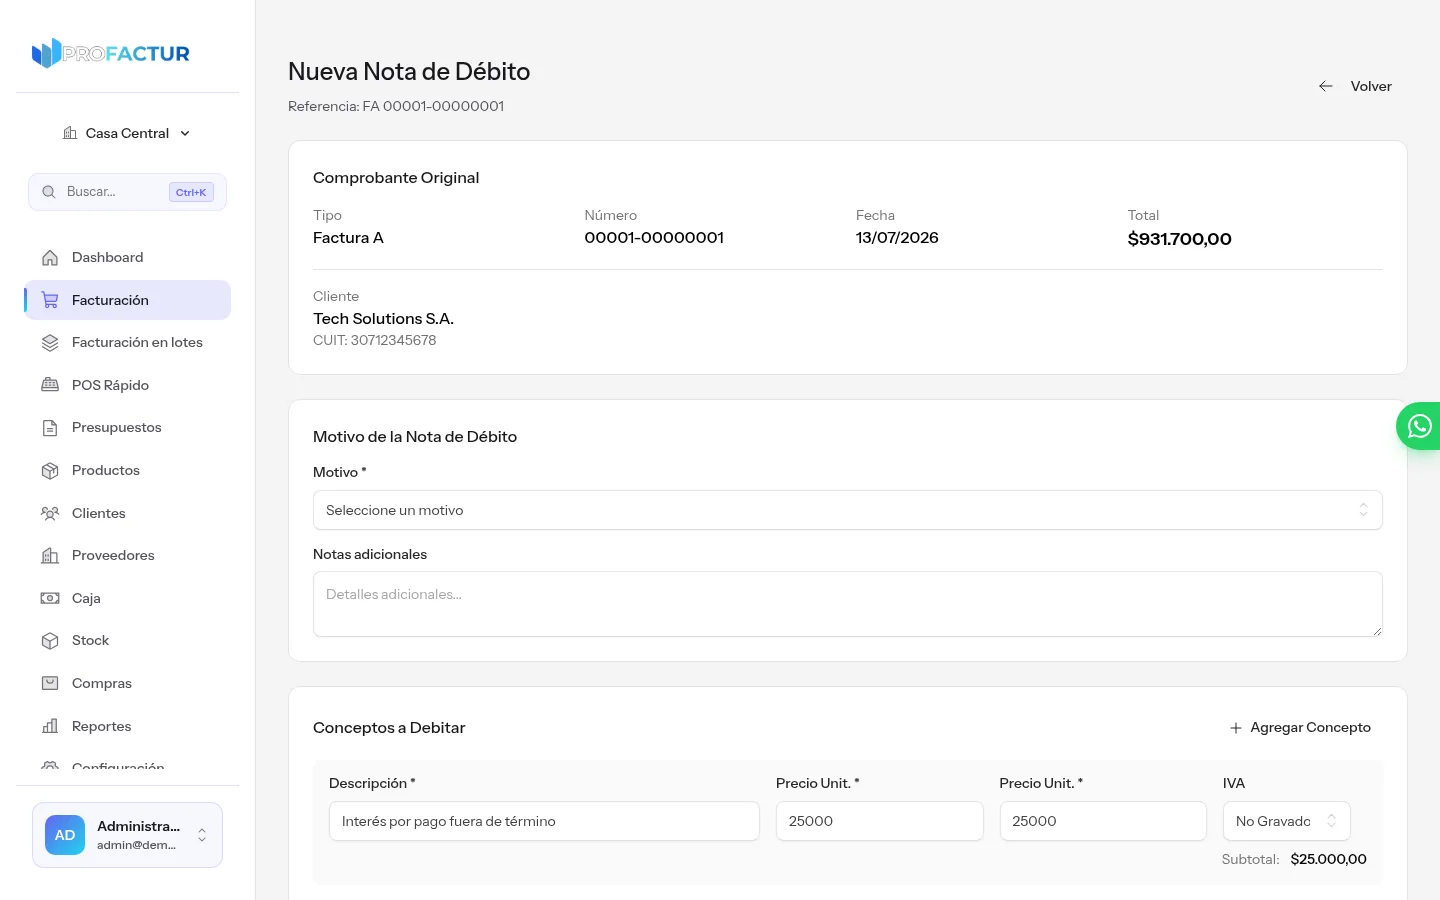Click Agregar Concepto button
Viewport: 1440px width, 900px height.
coord(1300,727)
